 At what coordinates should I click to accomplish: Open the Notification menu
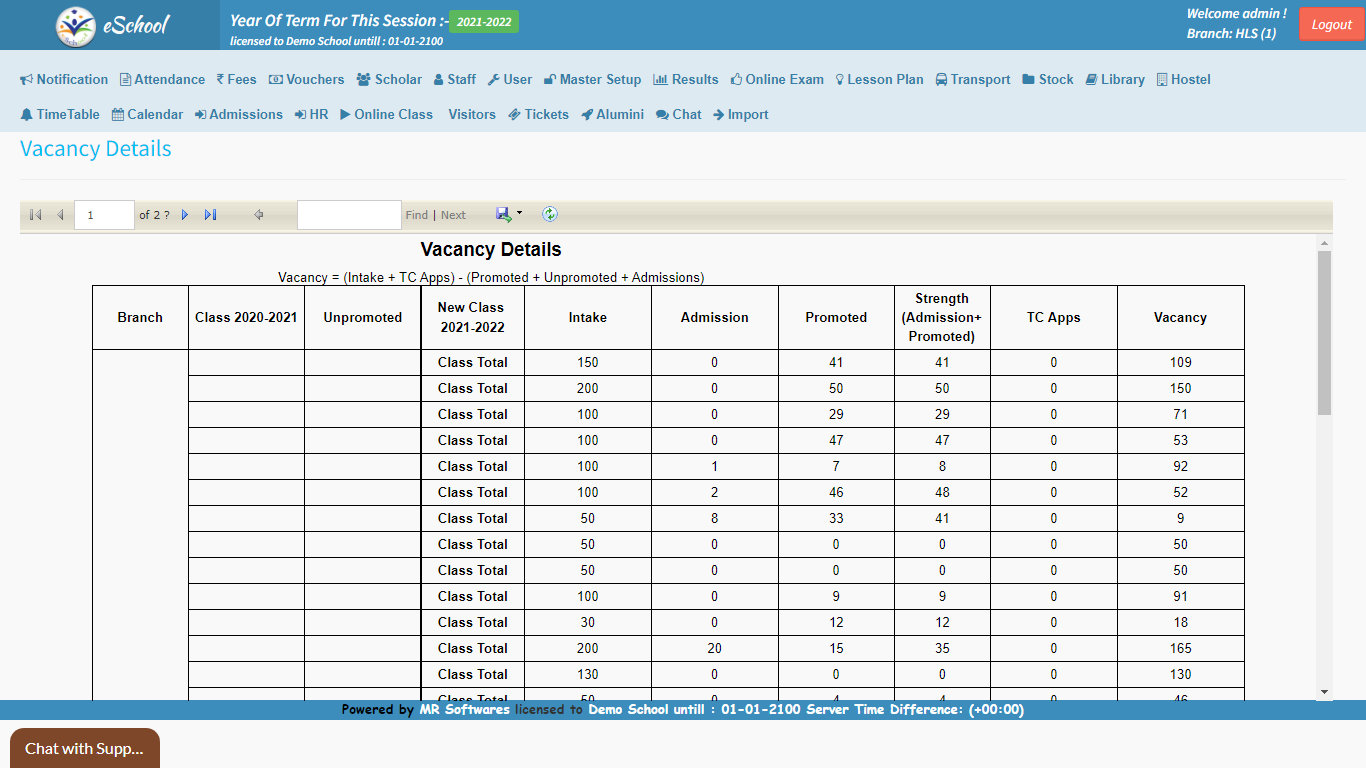tap(64, 80)
